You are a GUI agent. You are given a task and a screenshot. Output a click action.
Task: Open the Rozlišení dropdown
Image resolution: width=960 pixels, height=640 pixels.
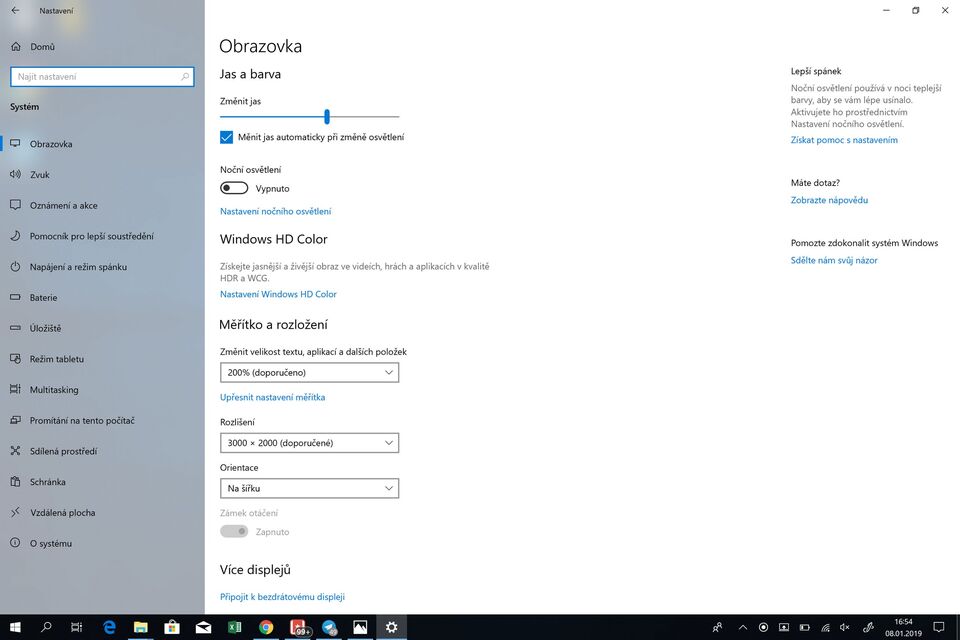[x=309, y=442]
